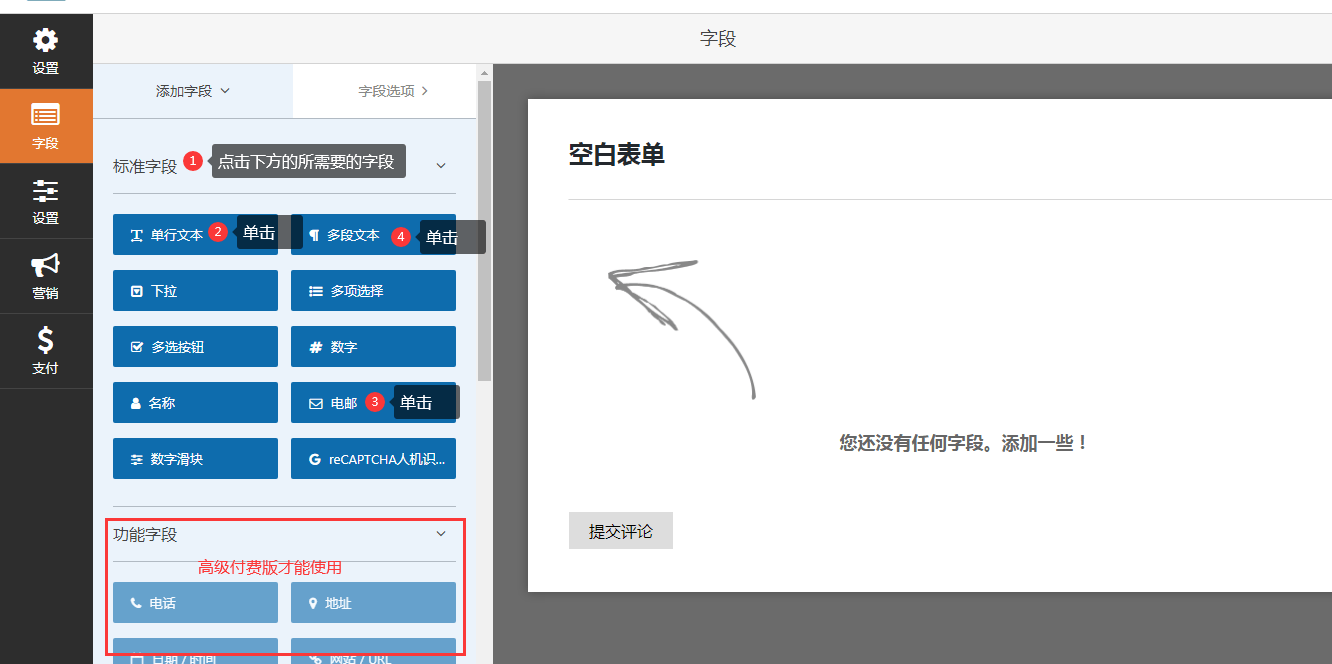Collapse the 功能字段 section chevron

(441, 534)
